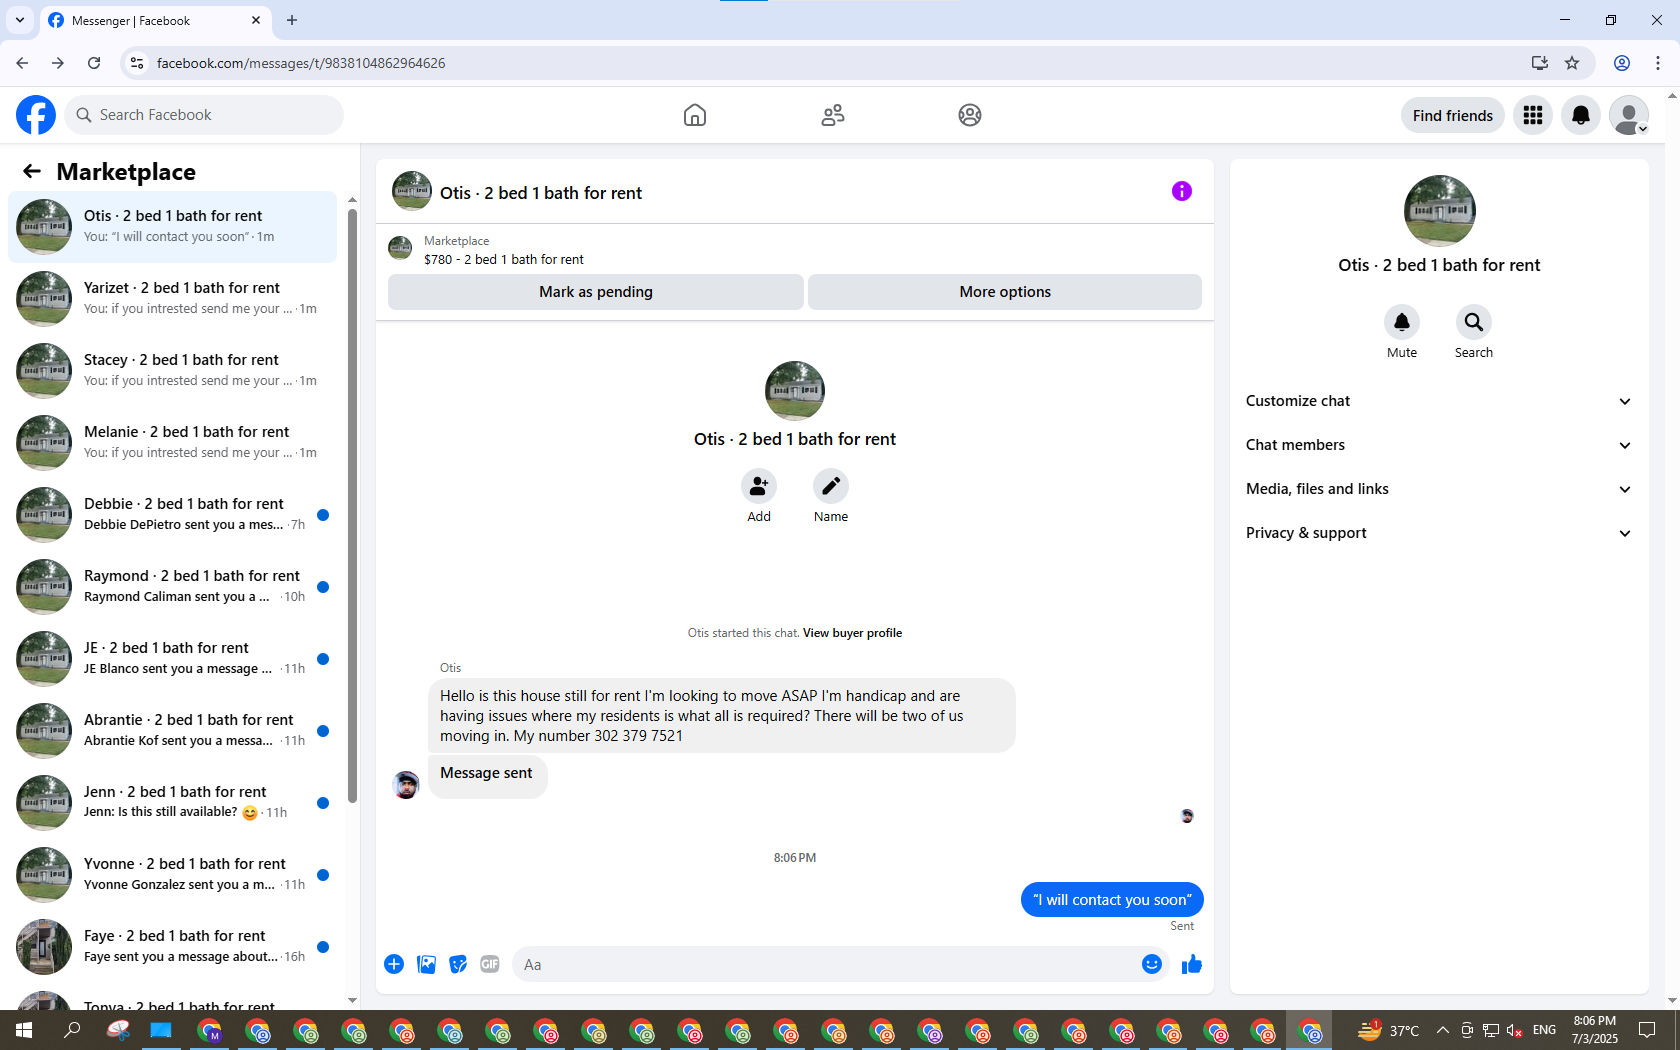
Task: Open JE Blanco conversation
Action: [x=172, y=659]
